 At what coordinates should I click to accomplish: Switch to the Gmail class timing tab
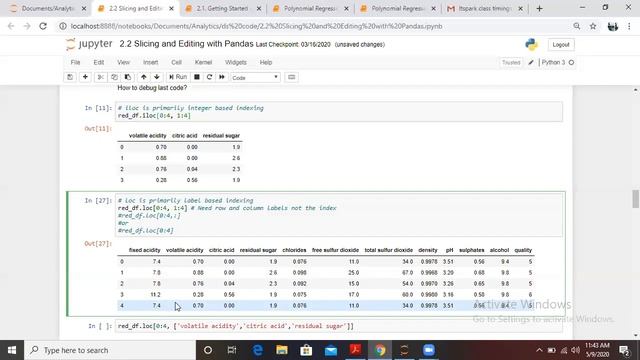485,8
